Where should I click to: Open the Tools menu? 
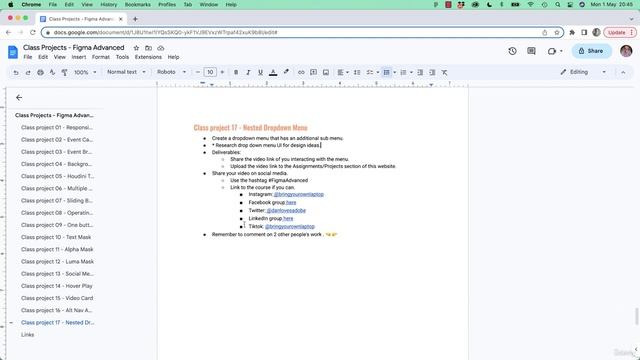[122, 57]
